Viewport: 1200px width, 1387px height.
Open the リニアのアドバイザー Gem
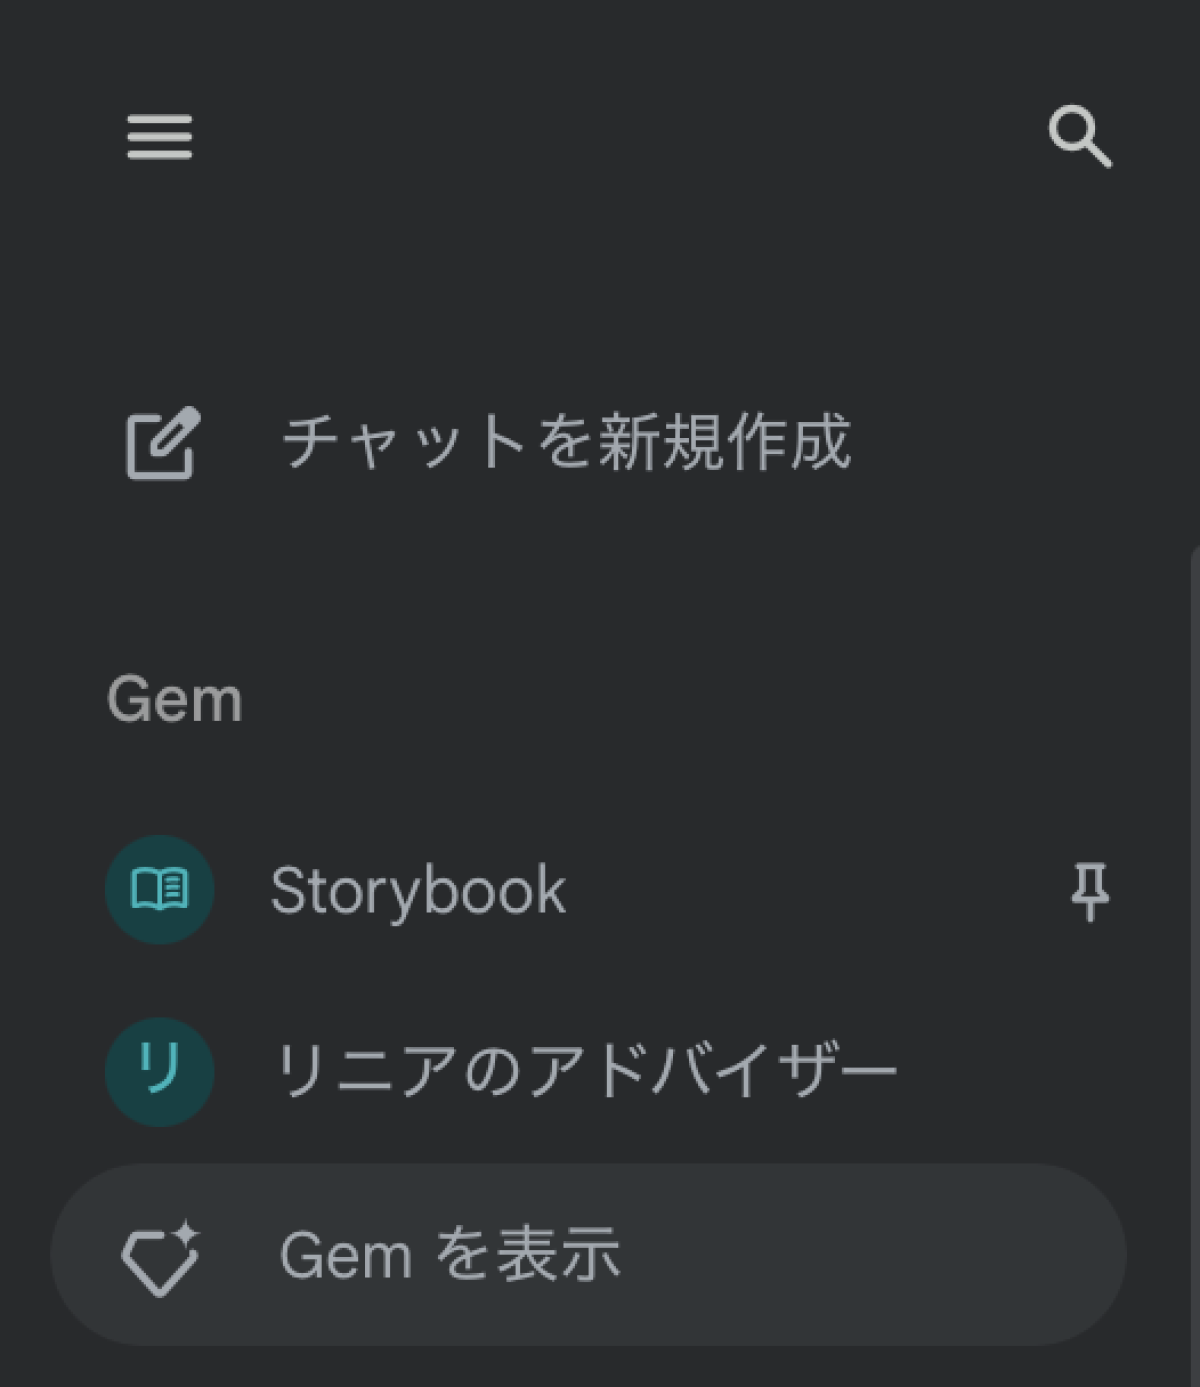[585, 1071]
